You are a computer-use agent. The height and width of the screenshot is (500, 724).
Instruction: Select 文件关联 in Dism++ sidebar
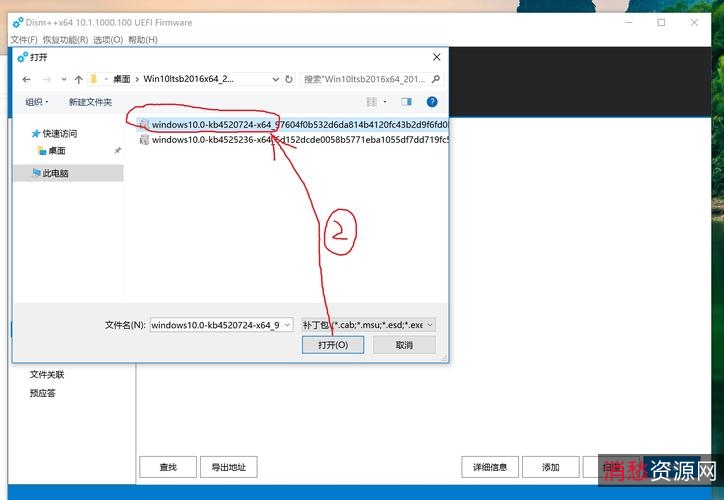(x=47, y=374)
